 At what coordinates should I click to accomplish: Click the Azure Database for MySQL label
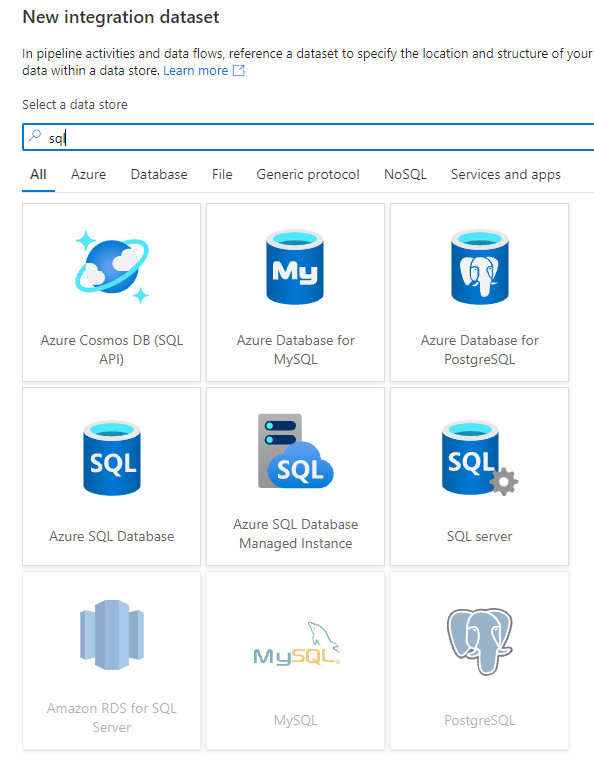coord(295,350)
